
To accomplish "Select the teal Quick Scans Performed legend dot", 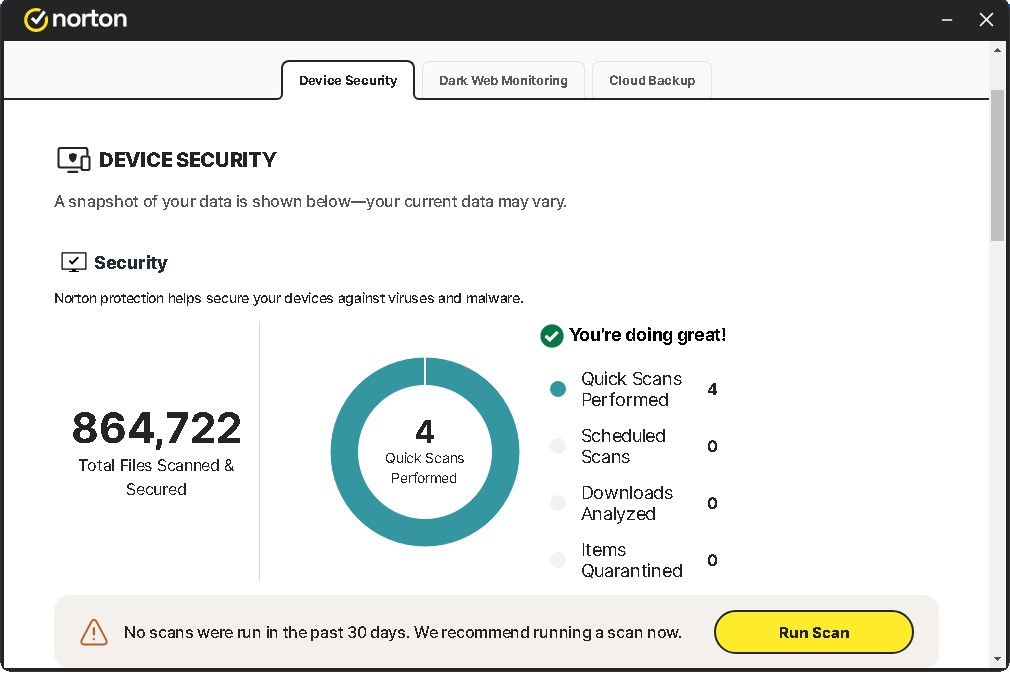I will coord(558,389).
